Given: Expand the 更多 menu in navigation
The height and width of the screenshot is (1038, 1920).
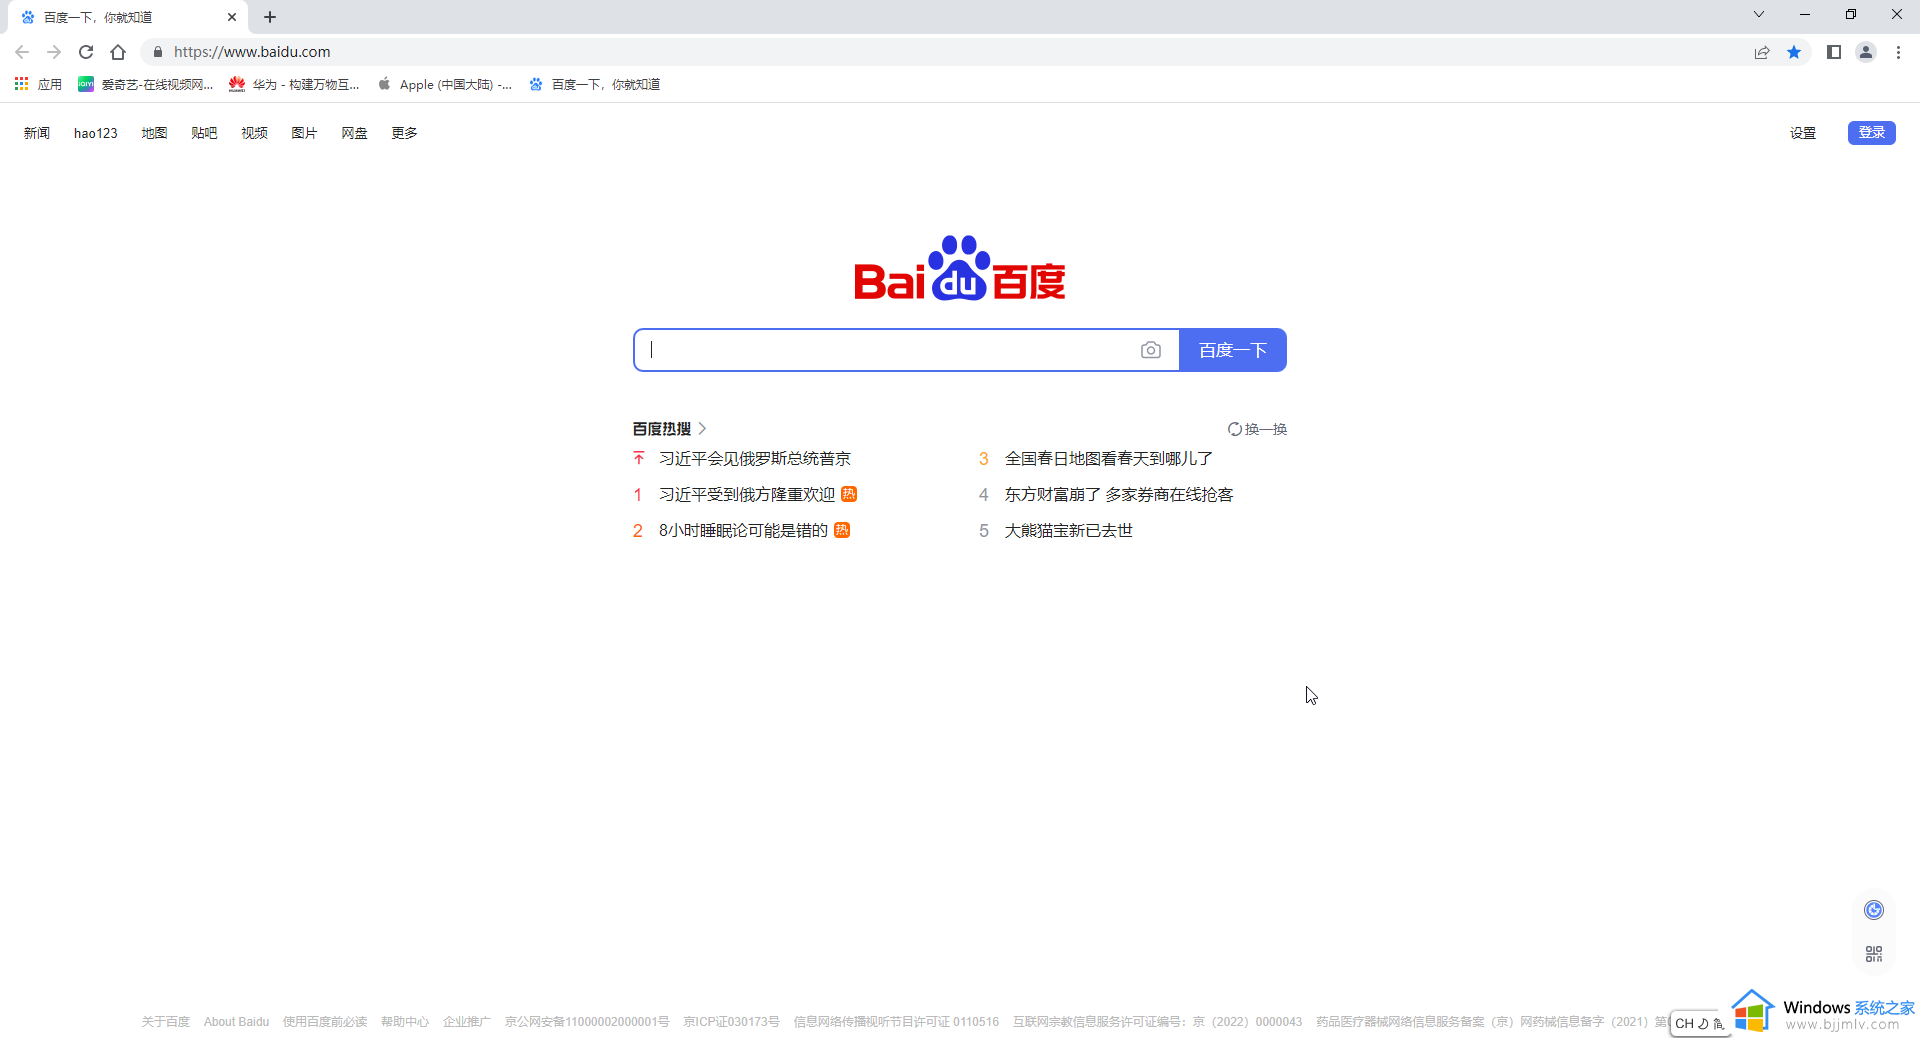Looking at the screenshot, I should [x=404, y=133].
